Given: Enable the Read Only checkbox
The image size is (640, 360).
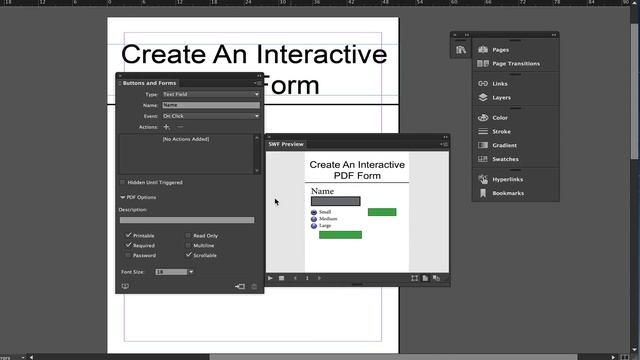Looking at the screenshot, I should coord(188,236).
